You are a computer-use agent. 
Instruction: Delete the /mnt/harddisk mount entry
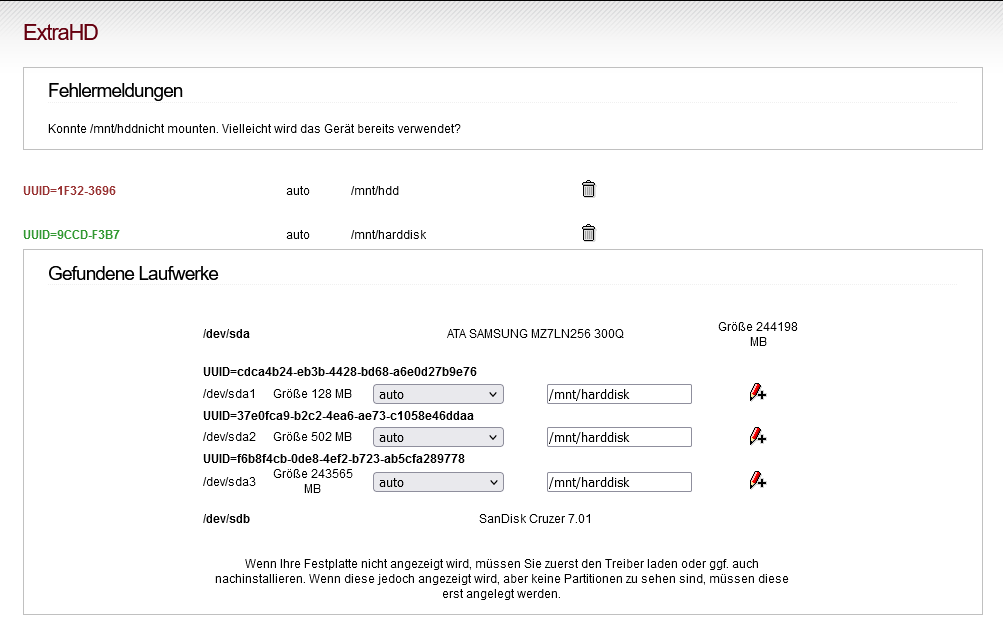(x=588, y=233)
